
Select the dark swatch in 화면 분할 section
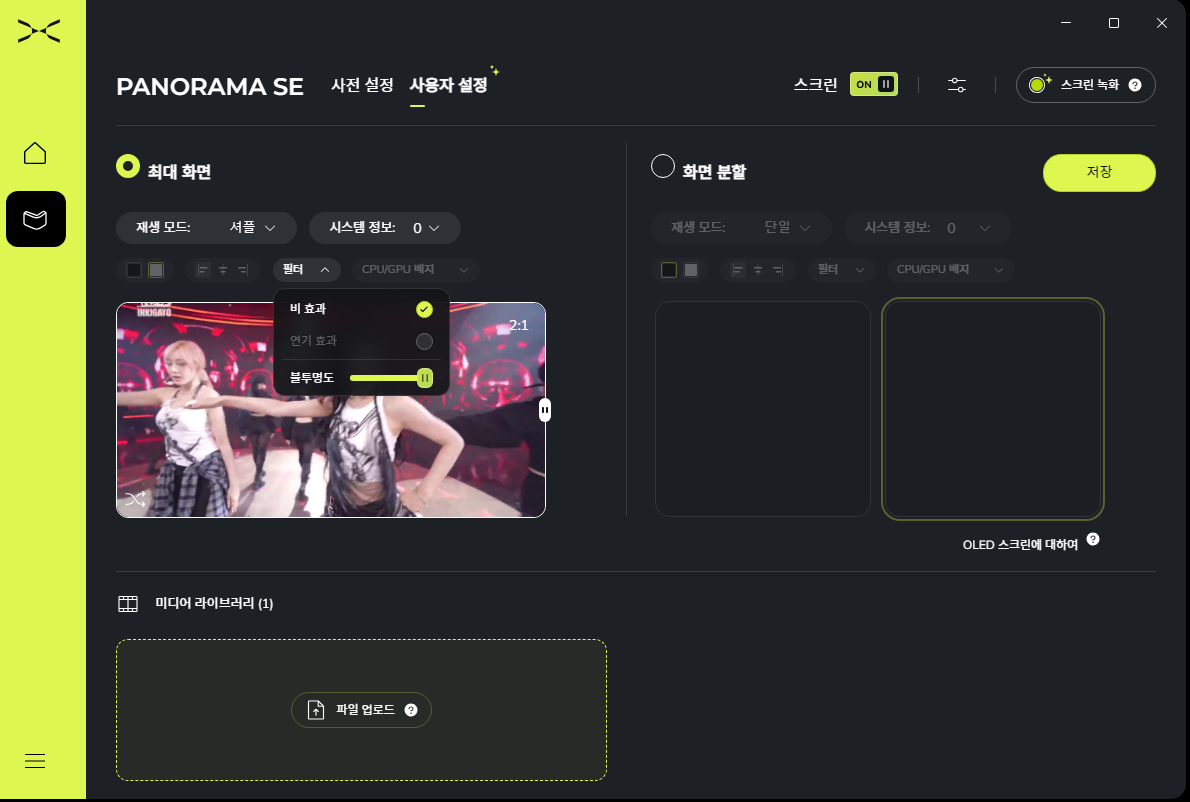pos(669,270)
